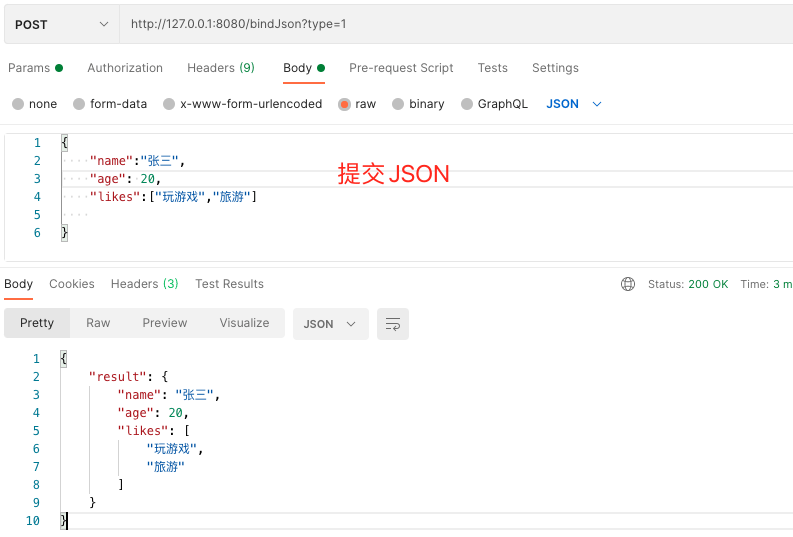
Task: Select the form-data radio option
Action: coord(80,104)
